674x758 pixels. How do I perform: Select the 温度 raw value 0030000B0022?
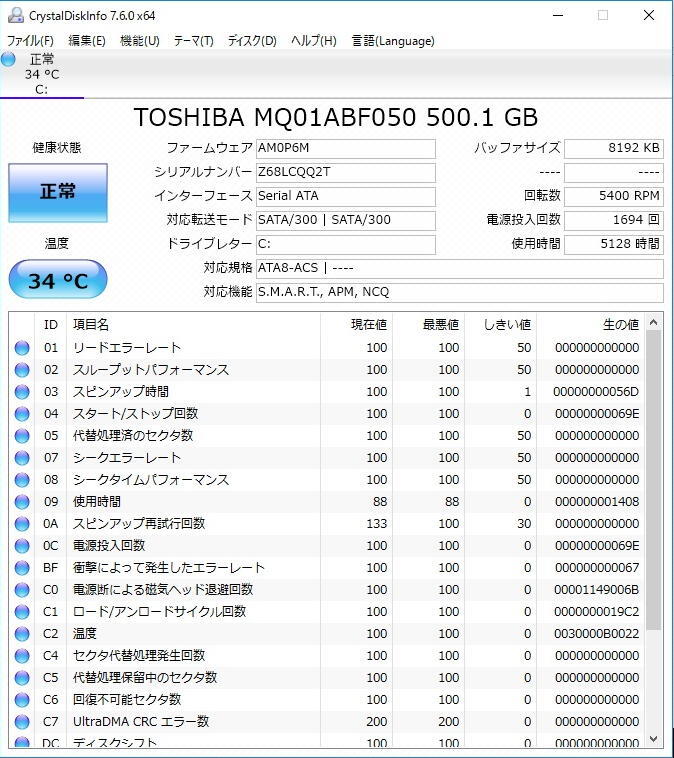(x=597, y=634)
